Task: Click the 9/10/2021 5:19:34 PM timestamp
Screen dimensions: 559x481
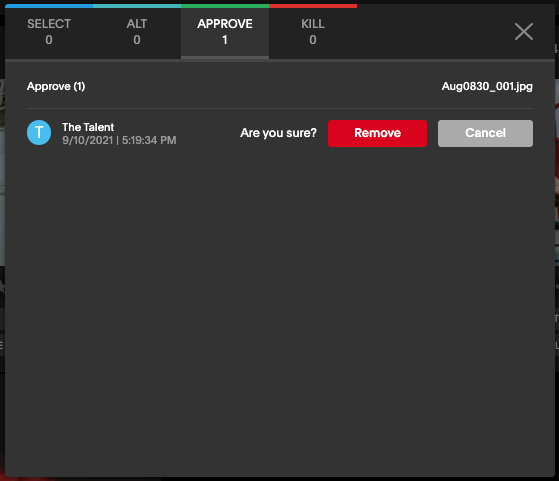Action: tap(119, 140)
